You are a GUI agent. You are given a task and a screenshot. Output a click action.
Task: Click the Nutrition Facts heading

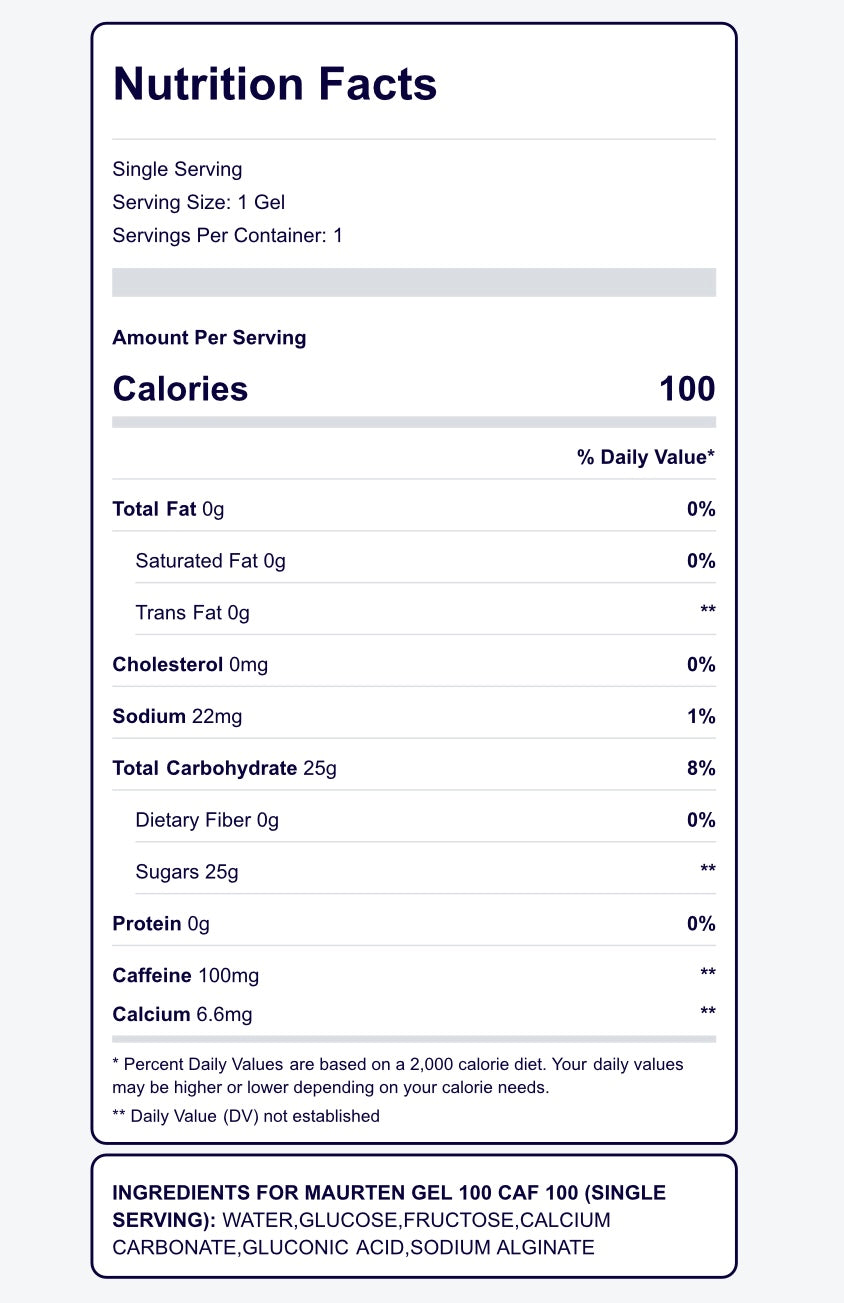(275, 84)
